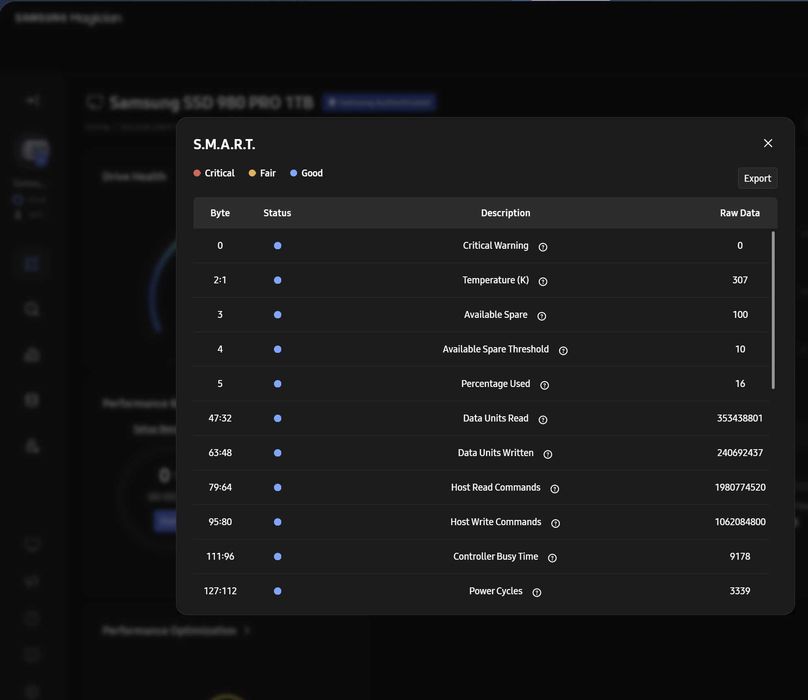Click raw value 16 for Percentage Used
This screenshot has height=700, width=808.
click(740, 384)
